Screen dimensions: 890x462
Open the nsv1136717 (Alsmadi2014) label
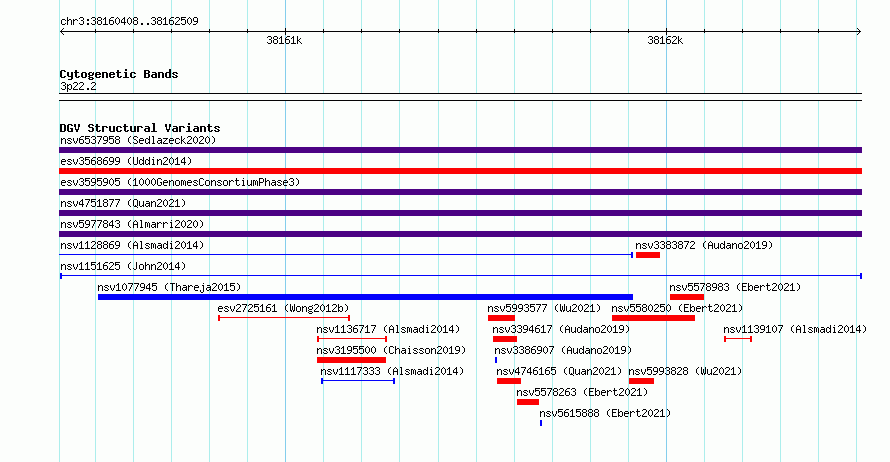[x=388, y=329]
